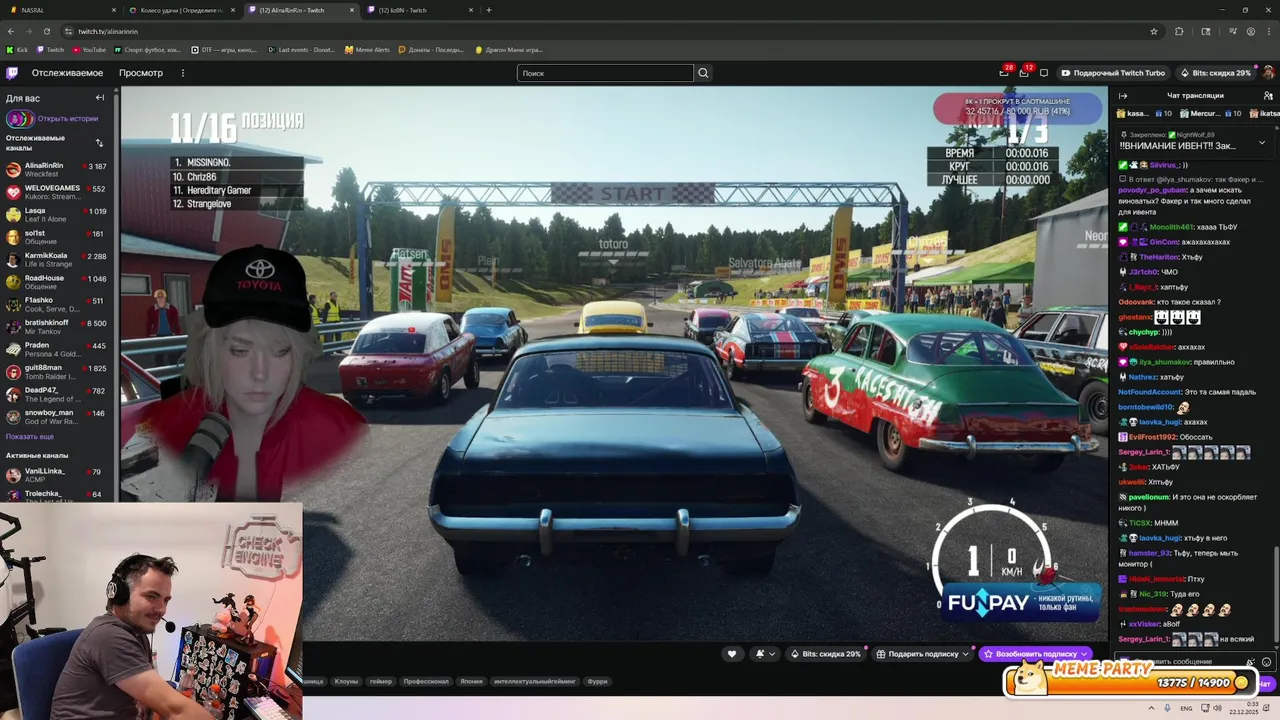Open Отслеживаемое nav item
The height and width of the screenshot is (720, 1280).
(67, 73)
